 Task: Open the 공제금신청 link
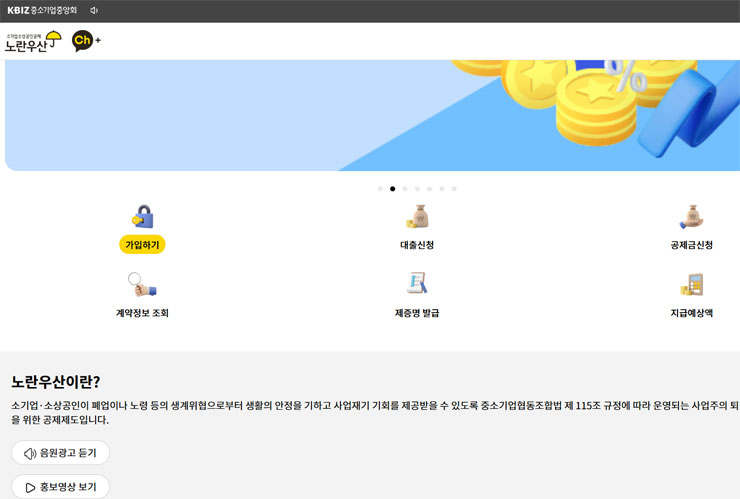click(692, 245)
